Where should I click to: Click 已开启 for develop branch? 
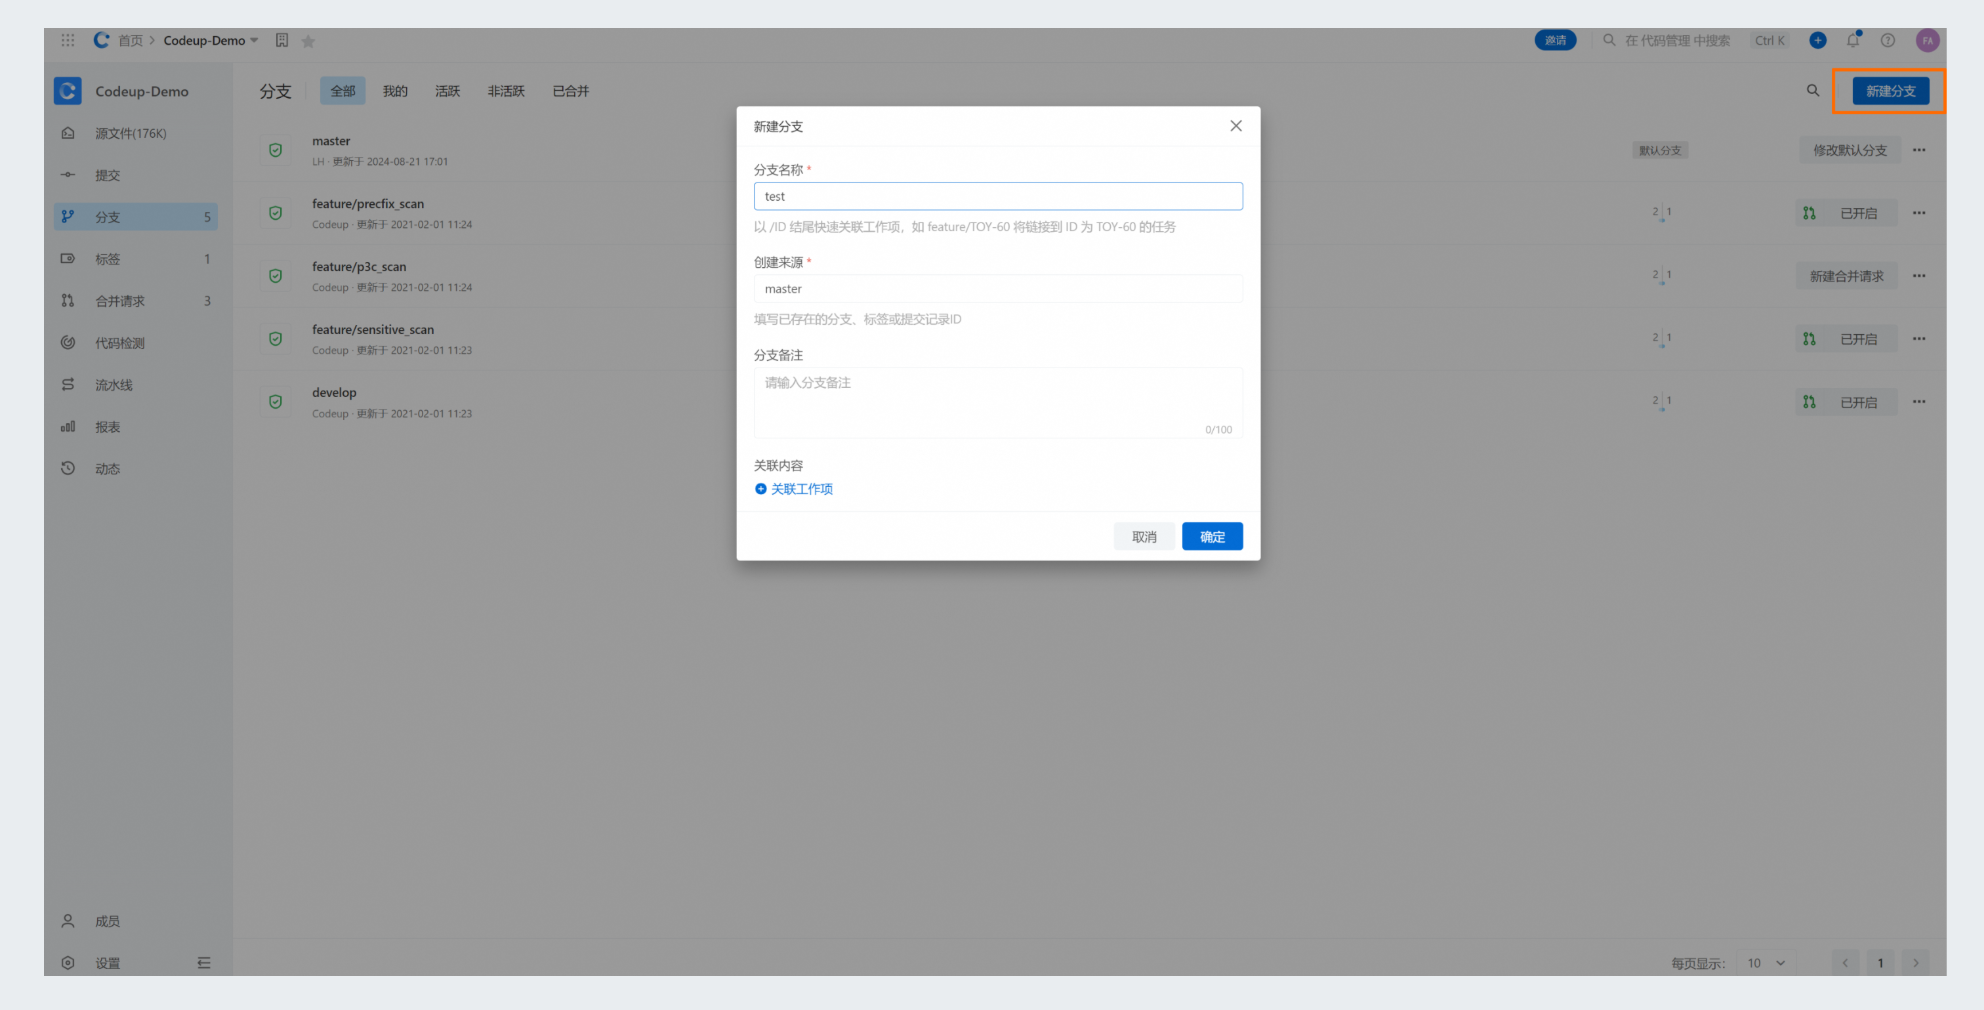point(1847,402)
